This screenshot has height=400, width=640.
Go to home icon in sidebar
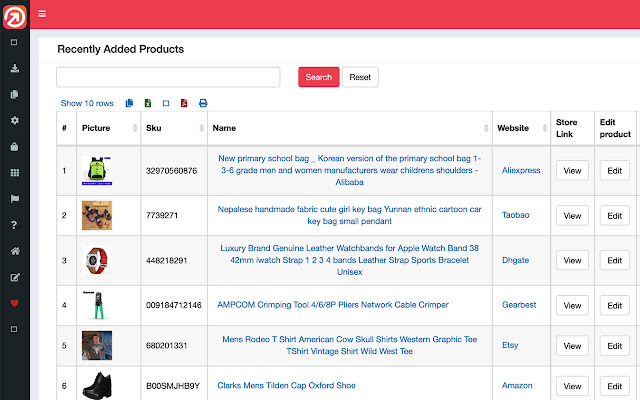pyautogui.click(x=14, y=251)
